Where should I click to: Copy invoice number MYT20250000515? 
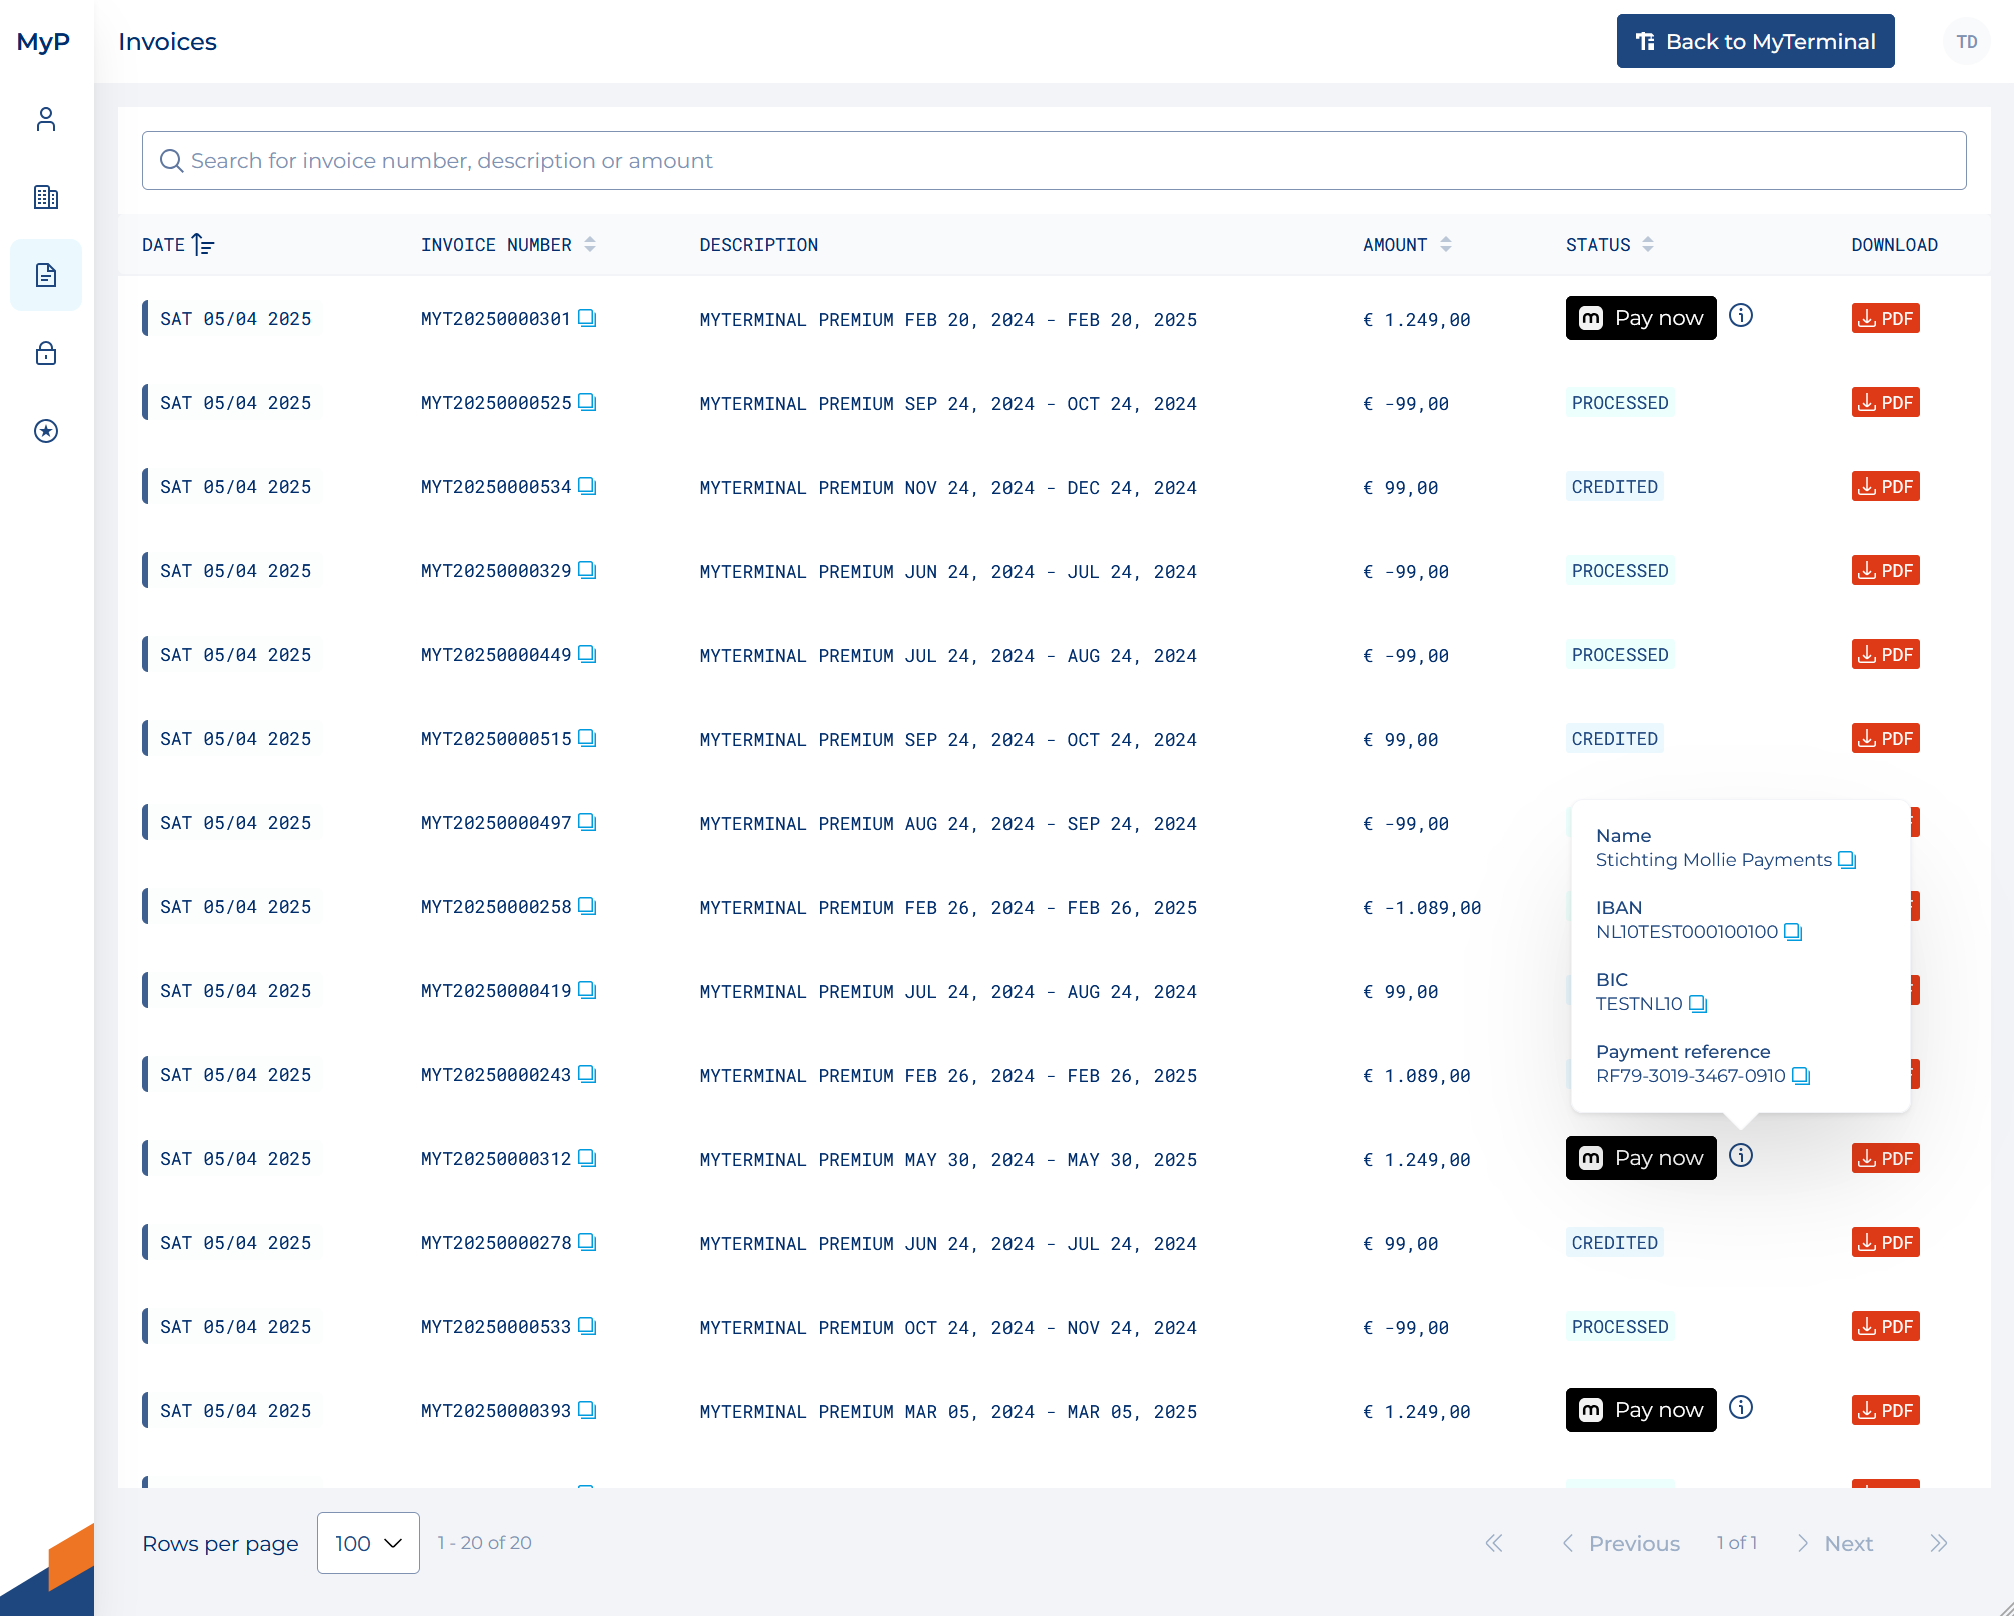click(x=587, y=738)
